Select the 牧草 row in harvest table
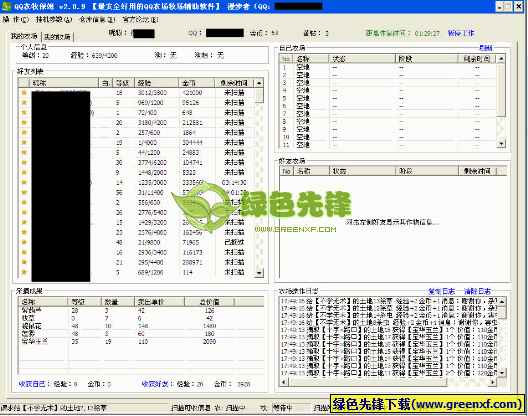This screenshot has width=528, height=416. [141, 318]
